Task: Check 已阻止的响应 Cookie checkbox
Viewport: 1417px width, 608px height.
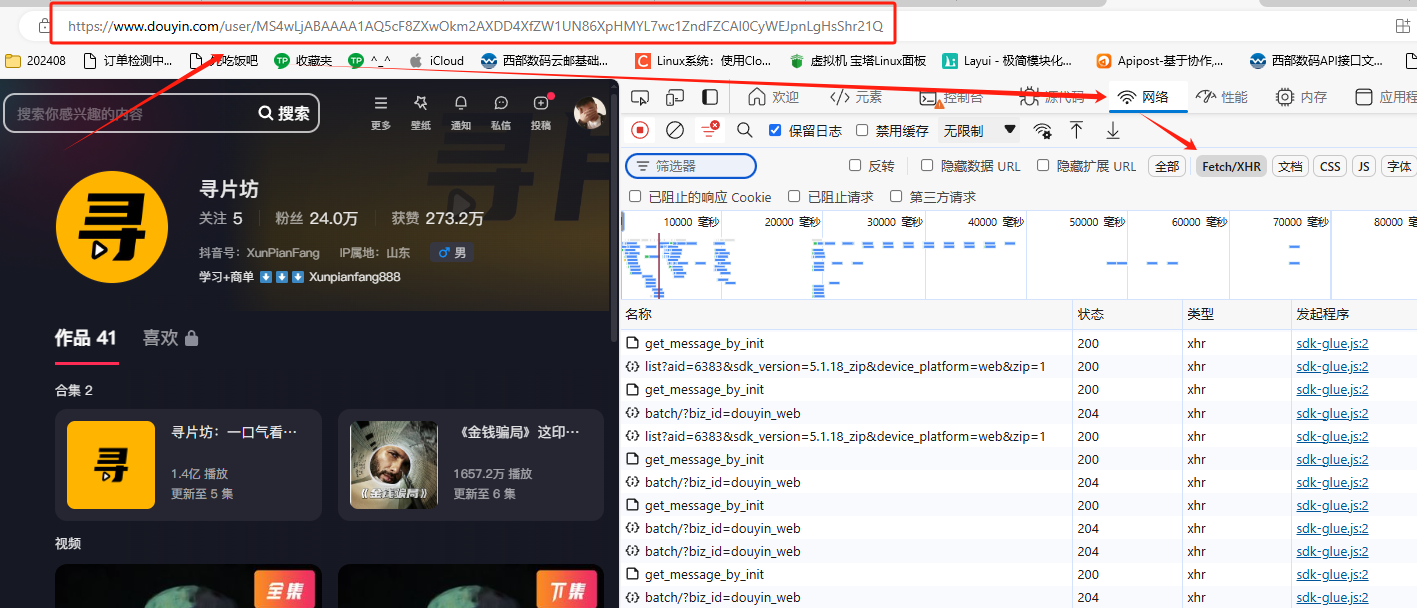Action: 635,197
